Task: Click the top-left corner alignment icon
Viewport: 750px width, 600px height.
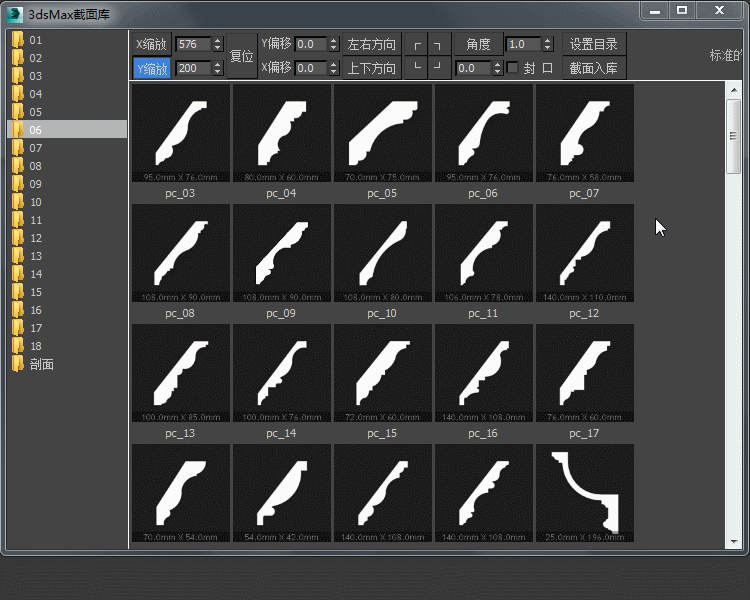Action: tap(417, 45)
